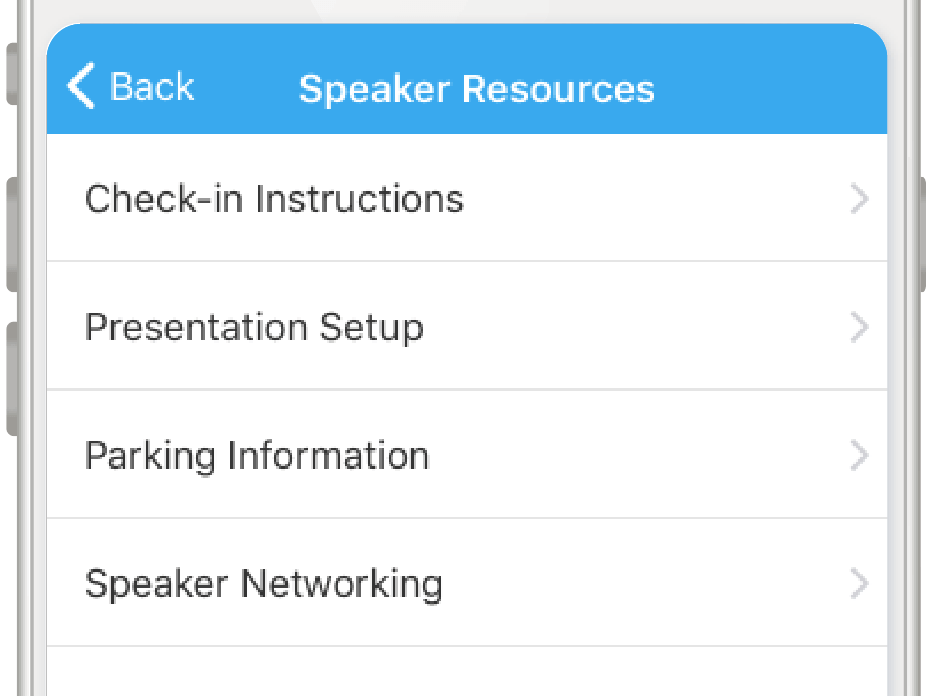
Task: Click the partially visible row below Speaker Networking
Action: 466,673
